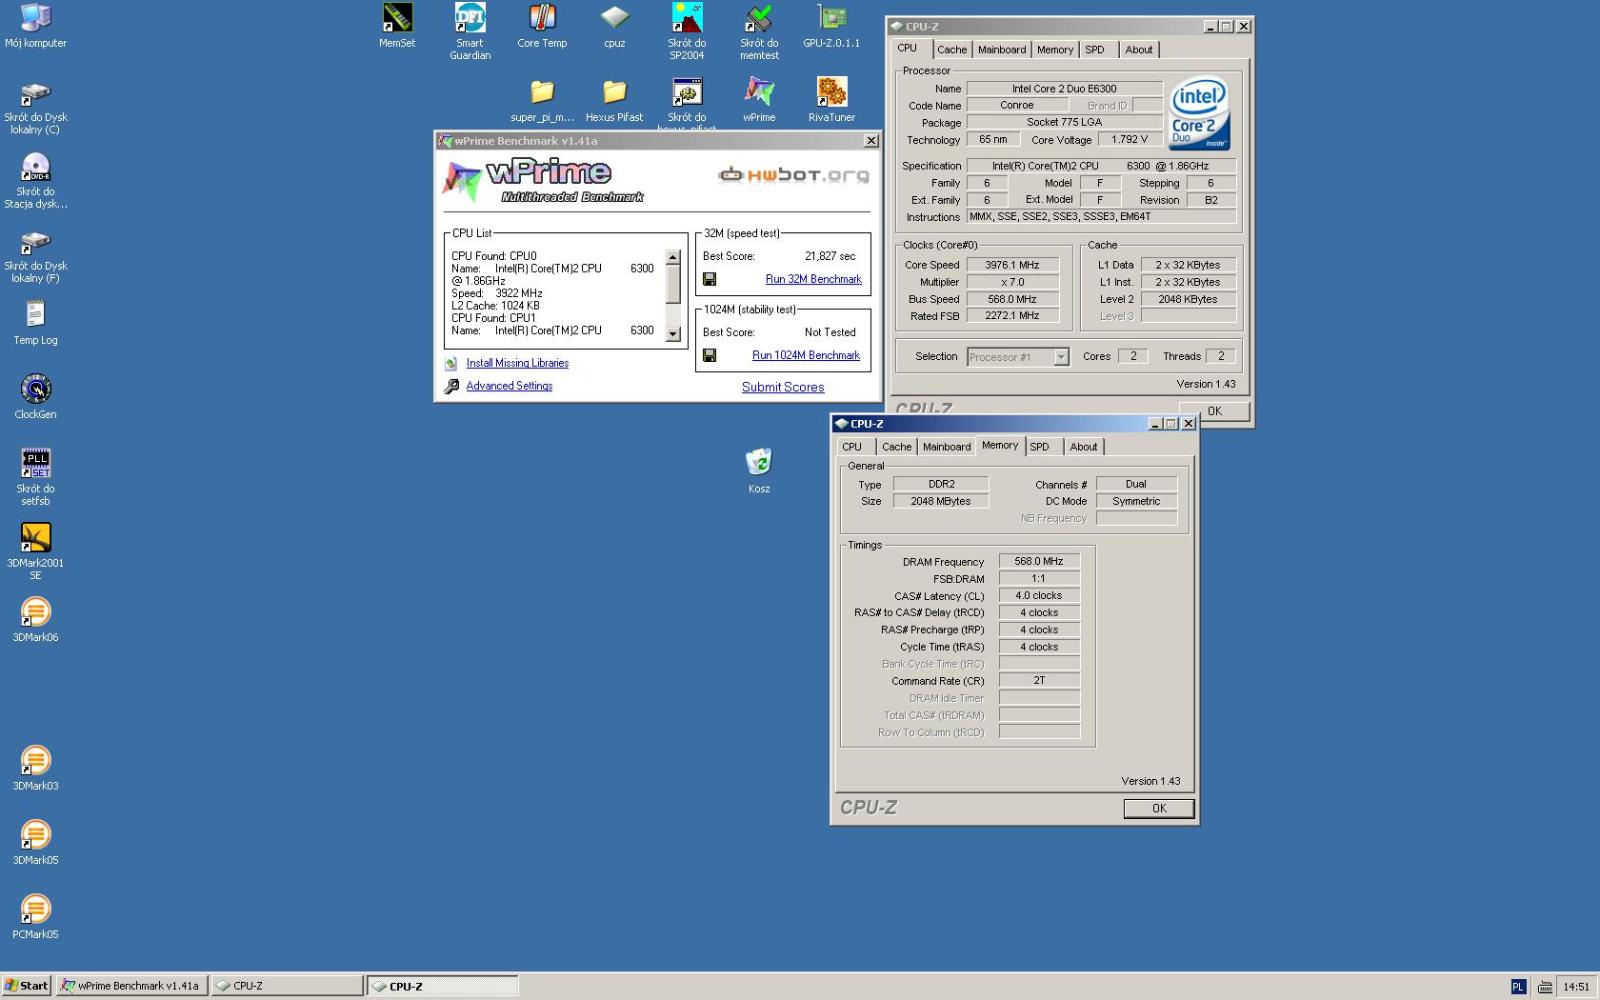Launch ClockGen desktop icon

[x=35, y=396]
